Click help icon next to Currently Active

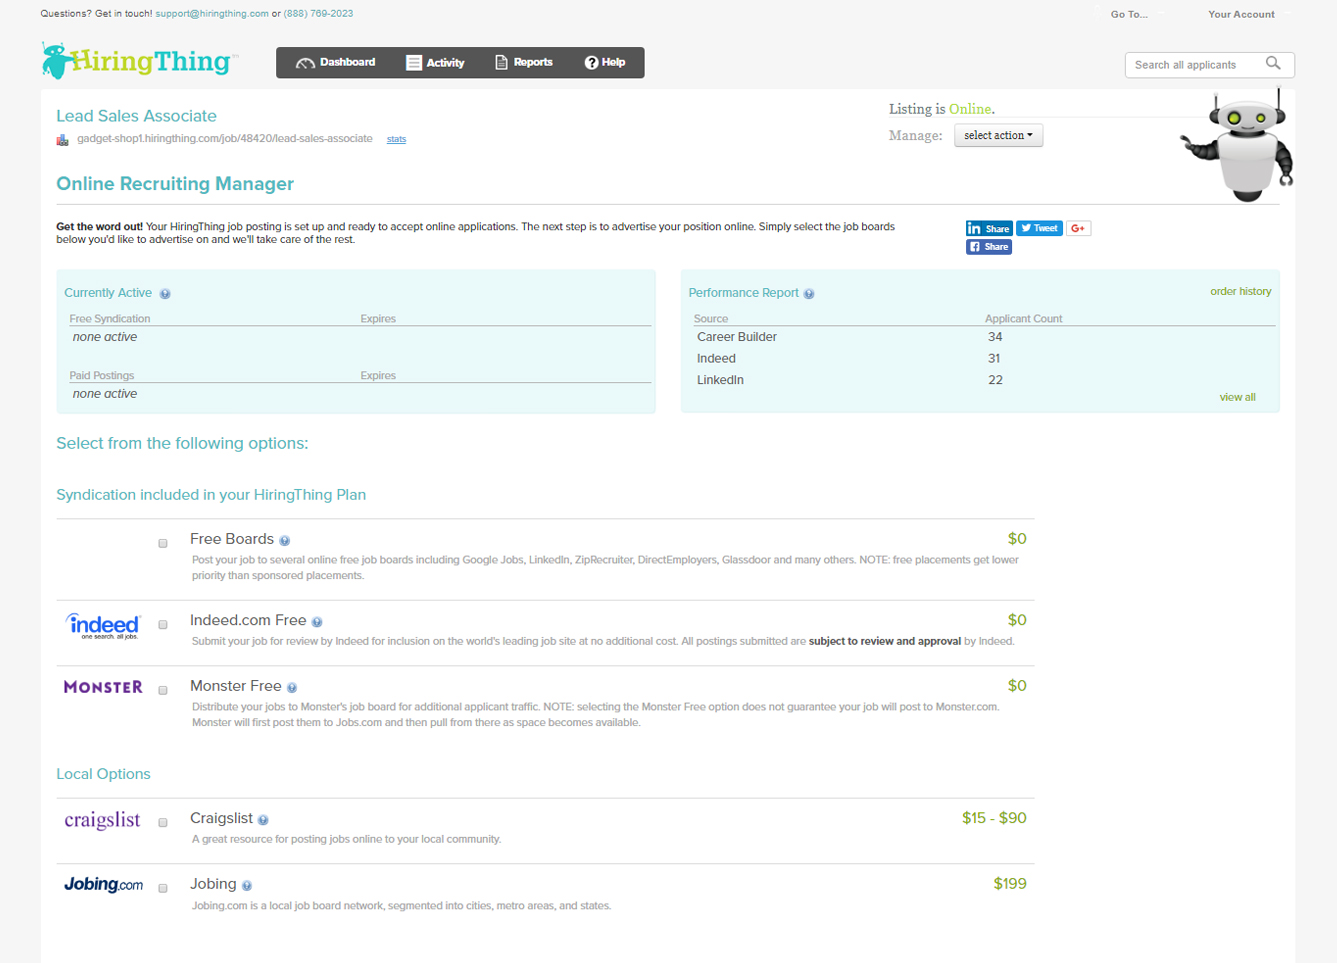click(165, 294)
